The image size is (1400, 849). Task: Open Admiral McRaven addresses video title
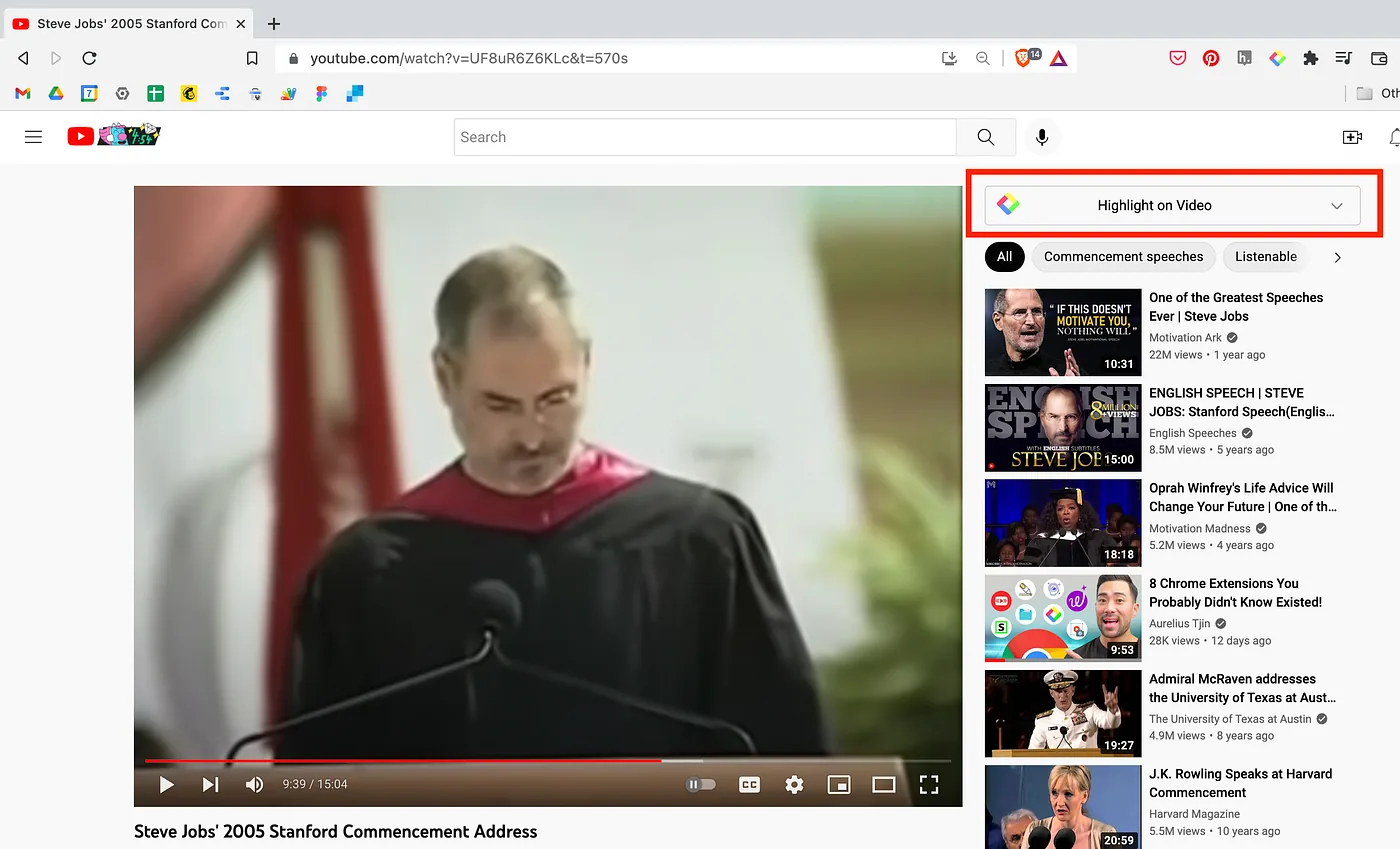(1242, 688)
